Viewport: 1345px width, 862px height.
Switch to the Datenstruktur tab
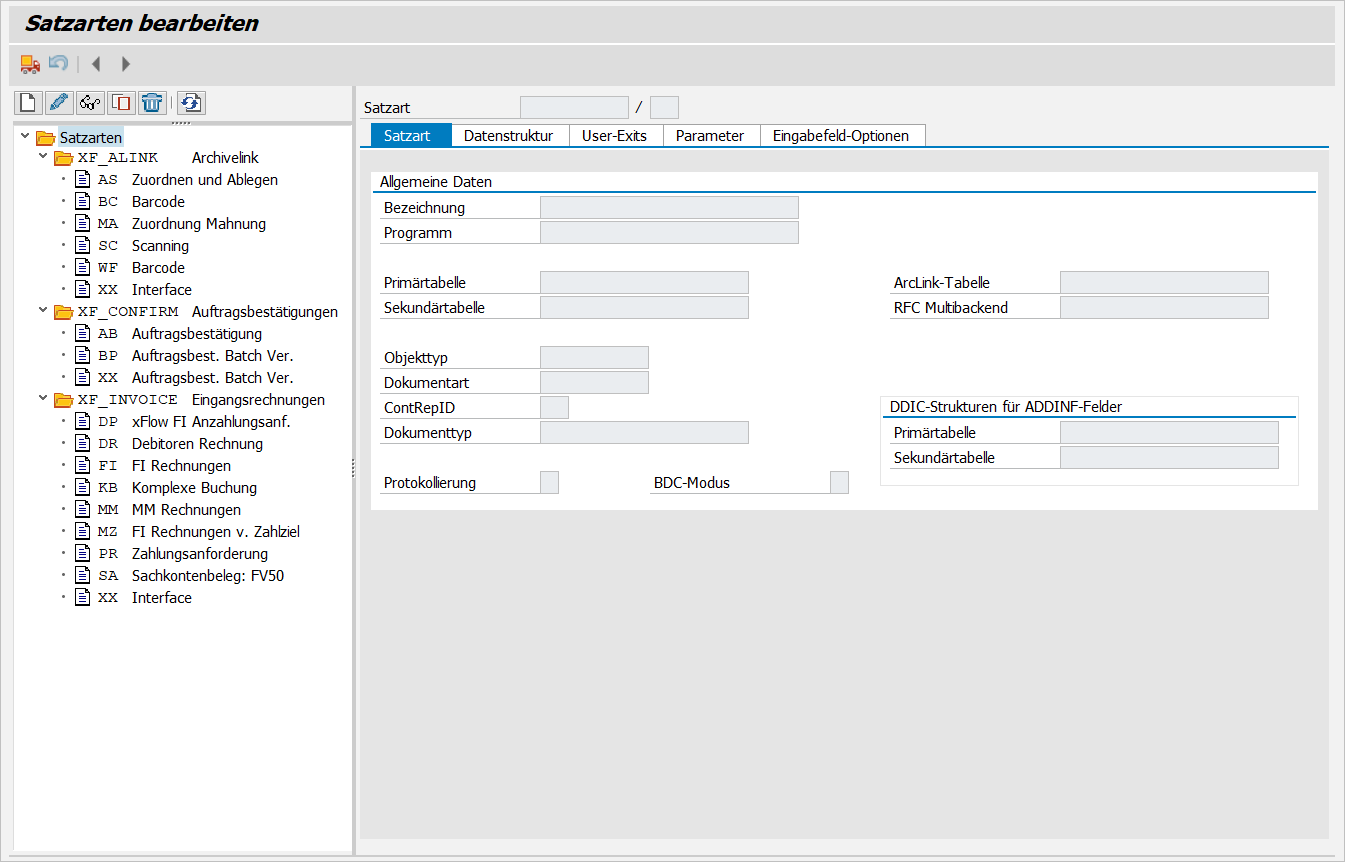point(508,135)
